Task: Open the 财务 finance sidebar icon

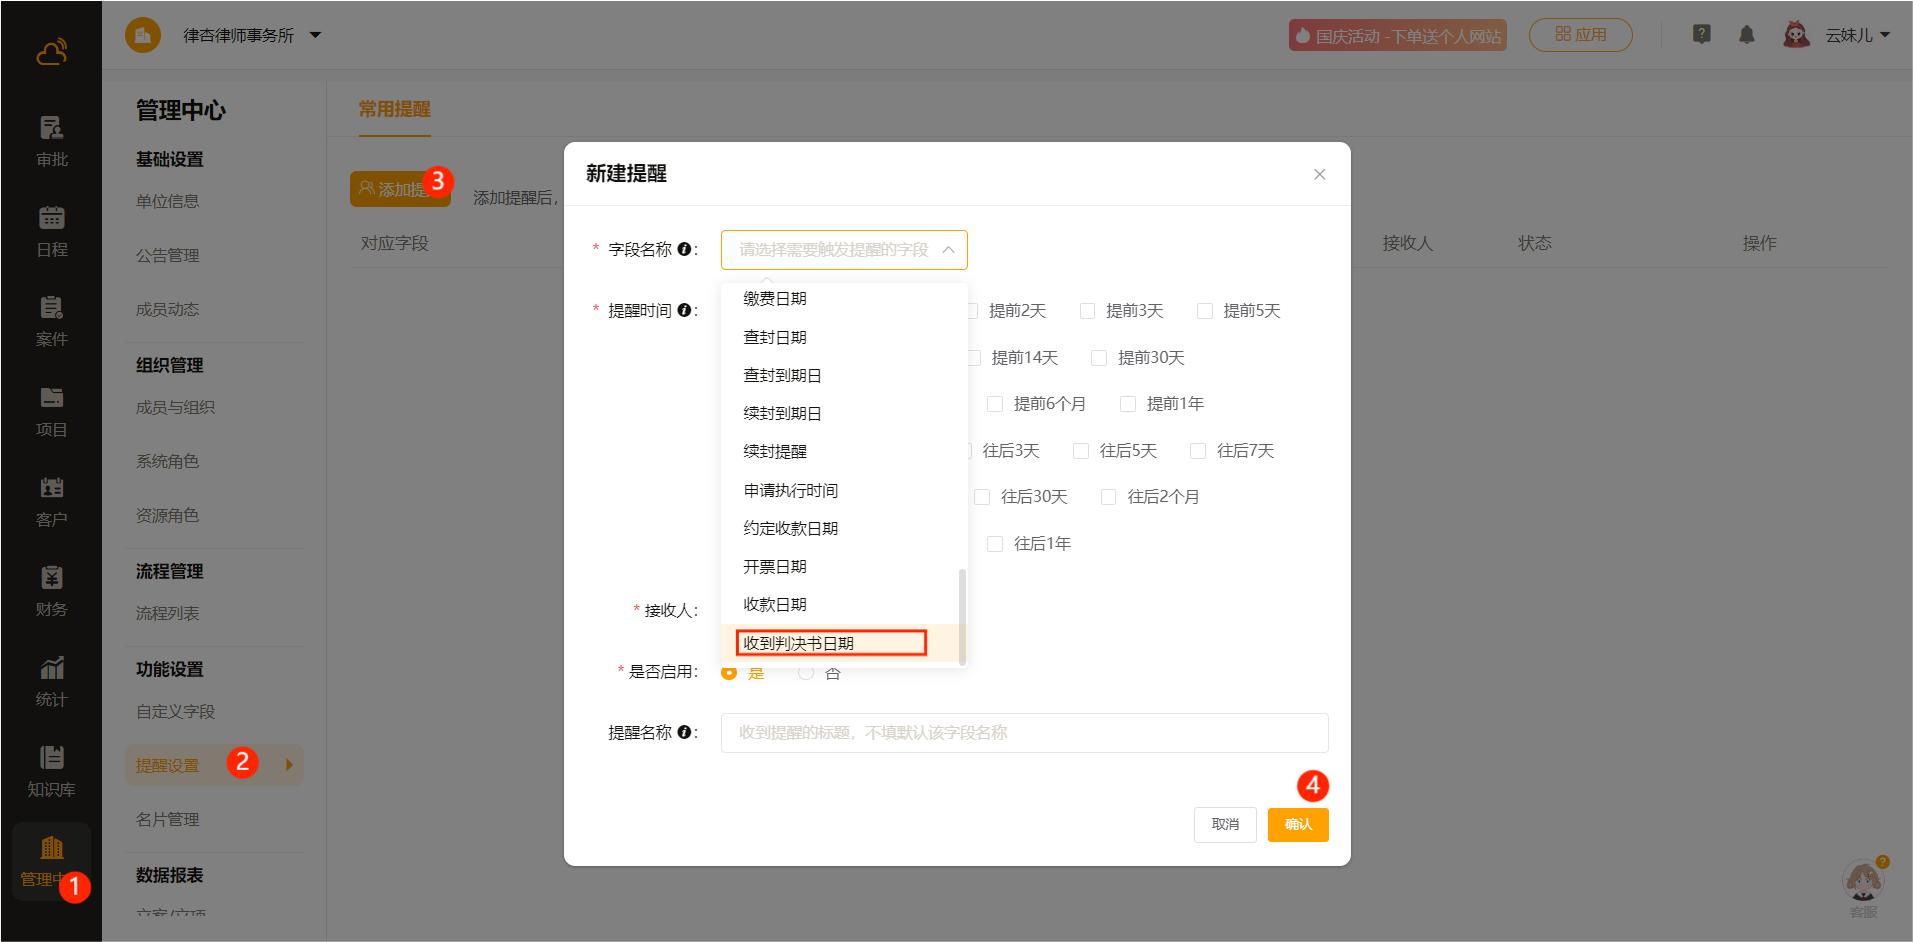Action: (x=51, y=590)
